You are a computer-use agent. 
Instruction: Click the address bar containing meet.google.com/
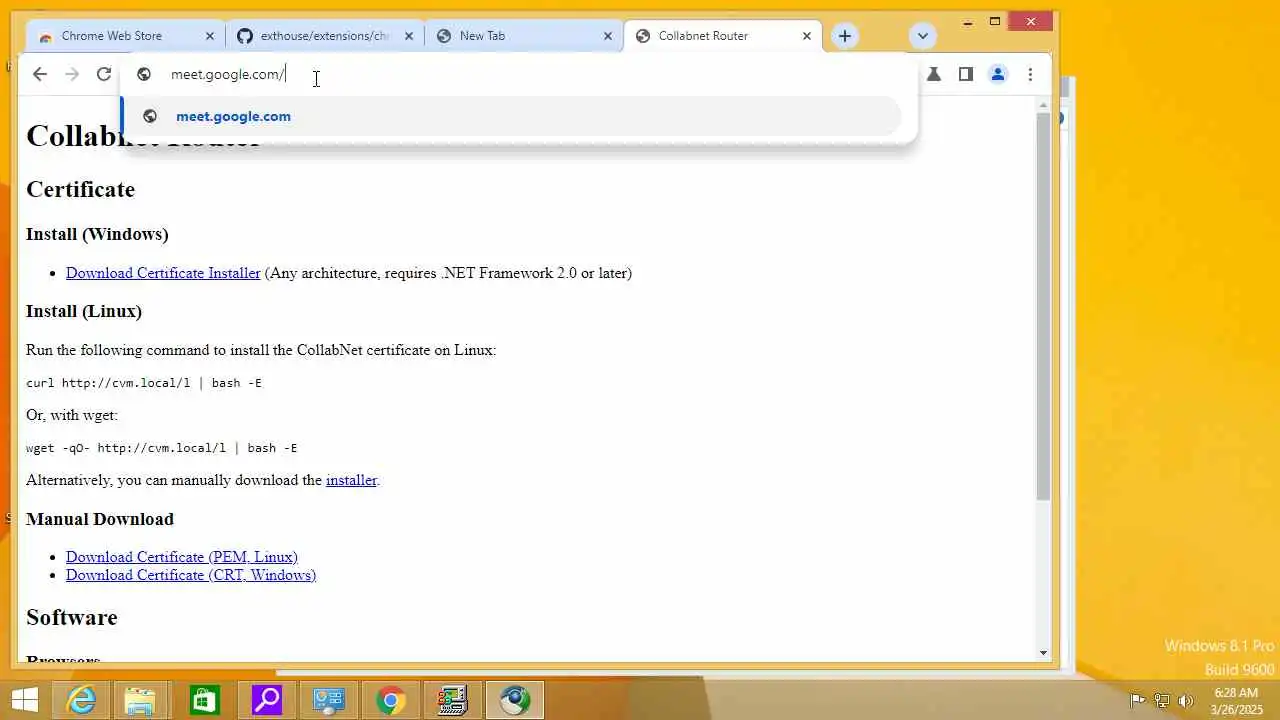coord(518,74)
